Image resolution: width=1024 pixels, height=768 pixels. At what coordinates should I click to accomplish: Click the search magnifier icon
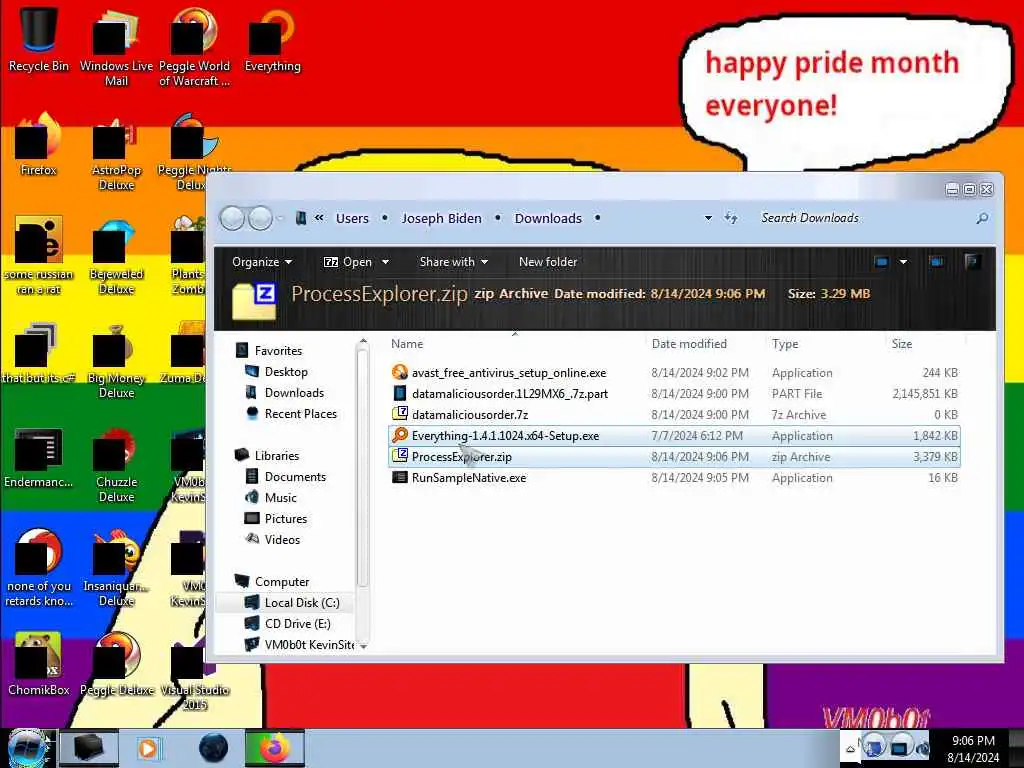982,218
